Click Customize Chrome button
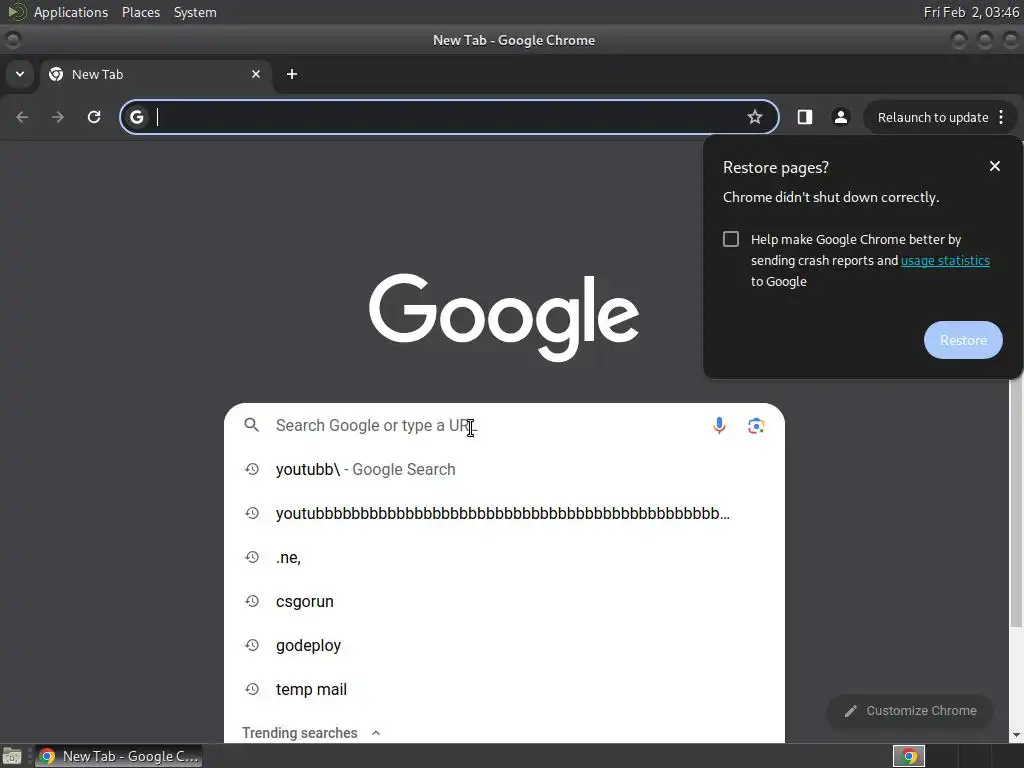Screen dimensions: 1024x768 coord(910,711)
